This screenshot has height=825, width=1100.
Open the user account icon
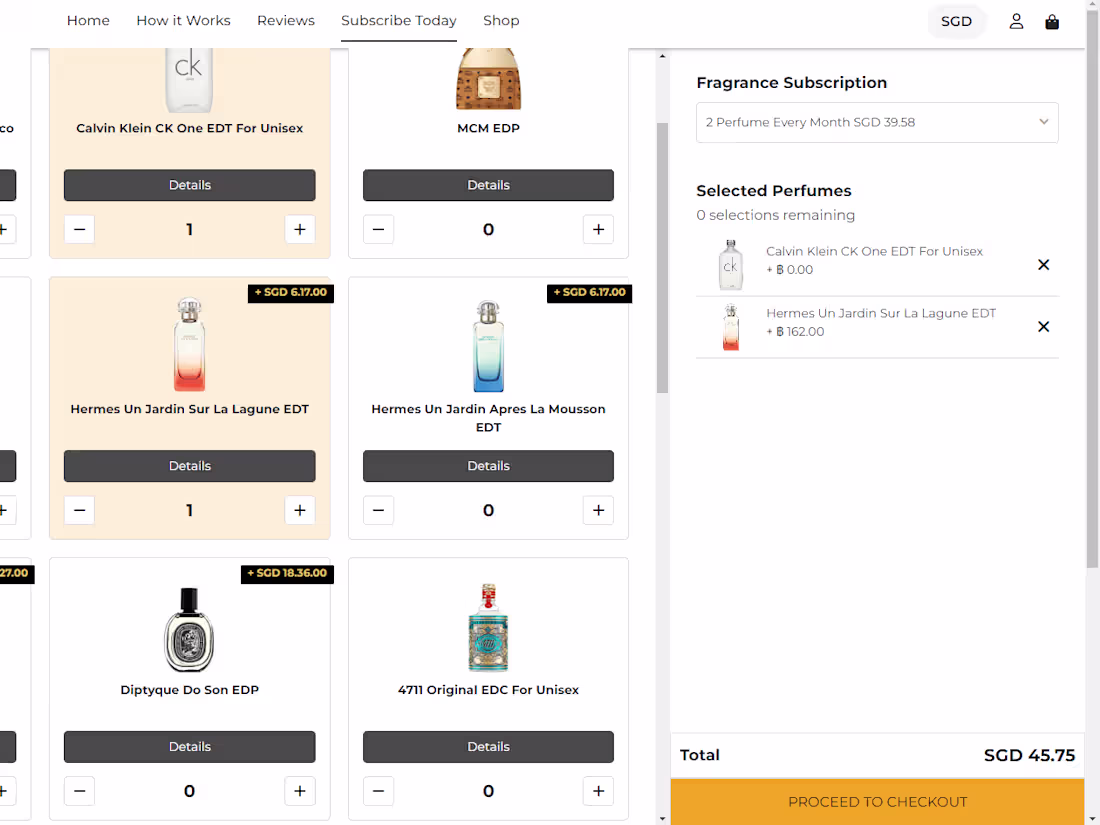pyautogui.click(x=1016, y=21)
